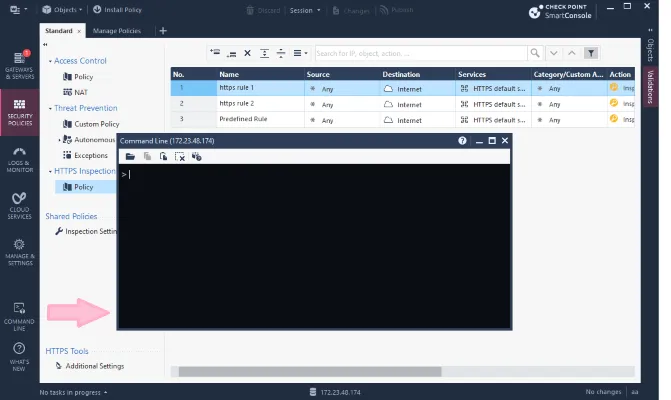Click the Discard button in top bar
The image size is (671, 400).
click(x=263, y=10)
